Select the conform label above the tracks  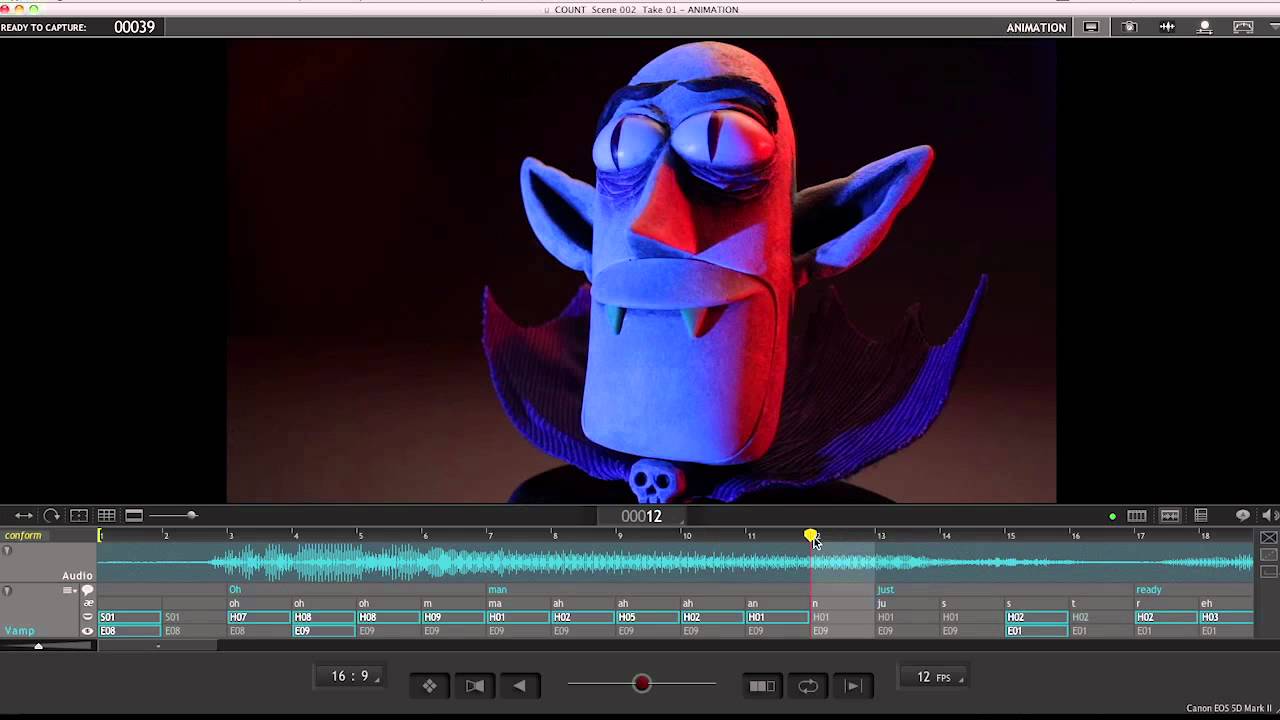(x=23, y=535)
